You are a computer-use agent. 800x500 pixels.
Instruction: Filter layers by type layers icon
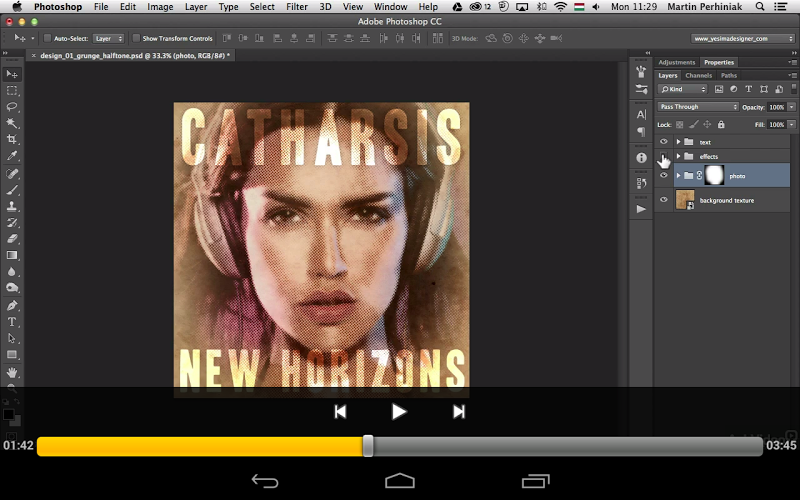point(748,90)
